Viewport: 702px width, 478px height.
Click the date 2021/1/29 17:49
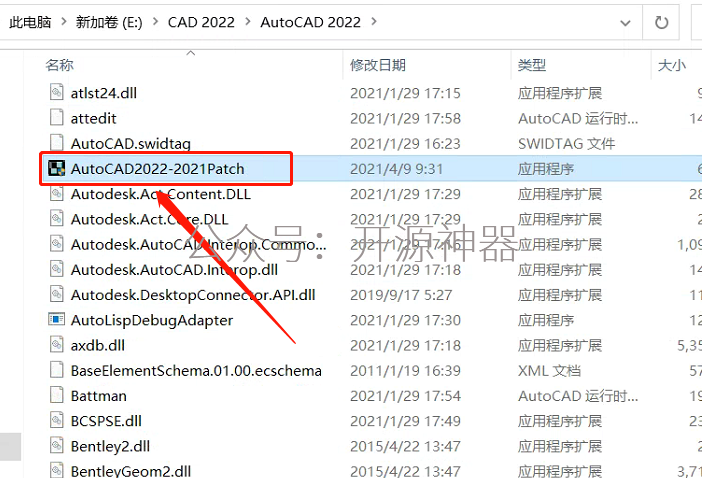tap(405, 421)
